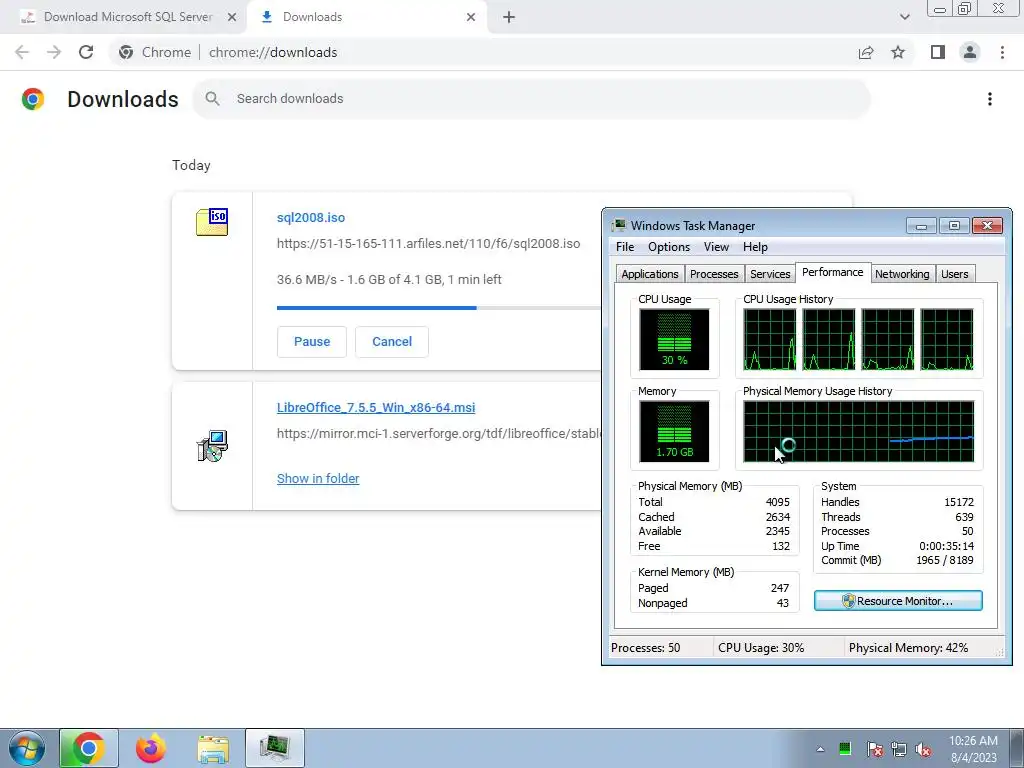The image size is (1024, 768).
Task: Open the Chrome profile avatar
Action: 970,52
